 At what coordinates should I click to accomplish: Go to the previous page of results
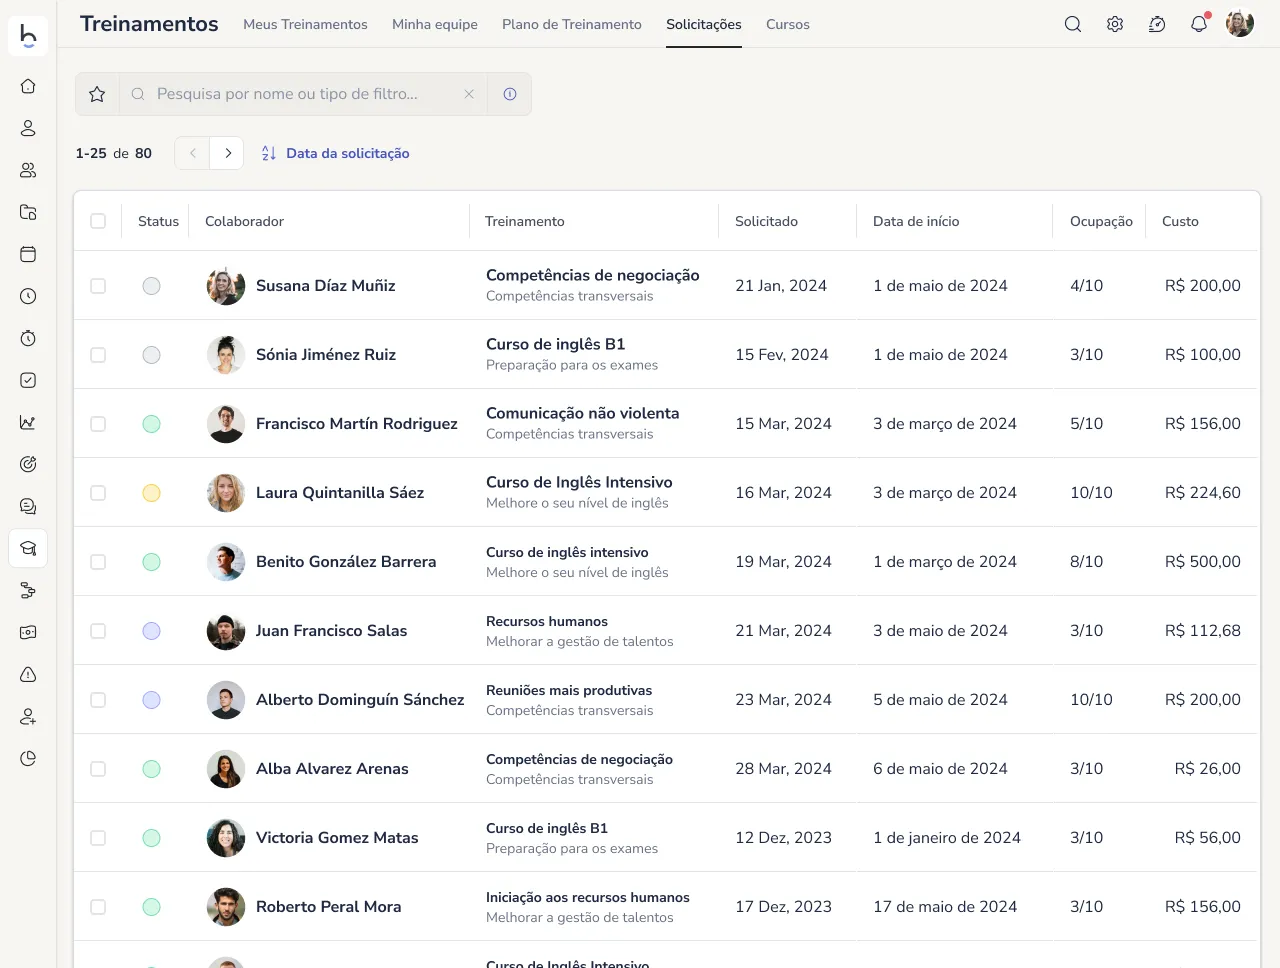(193, 153)
